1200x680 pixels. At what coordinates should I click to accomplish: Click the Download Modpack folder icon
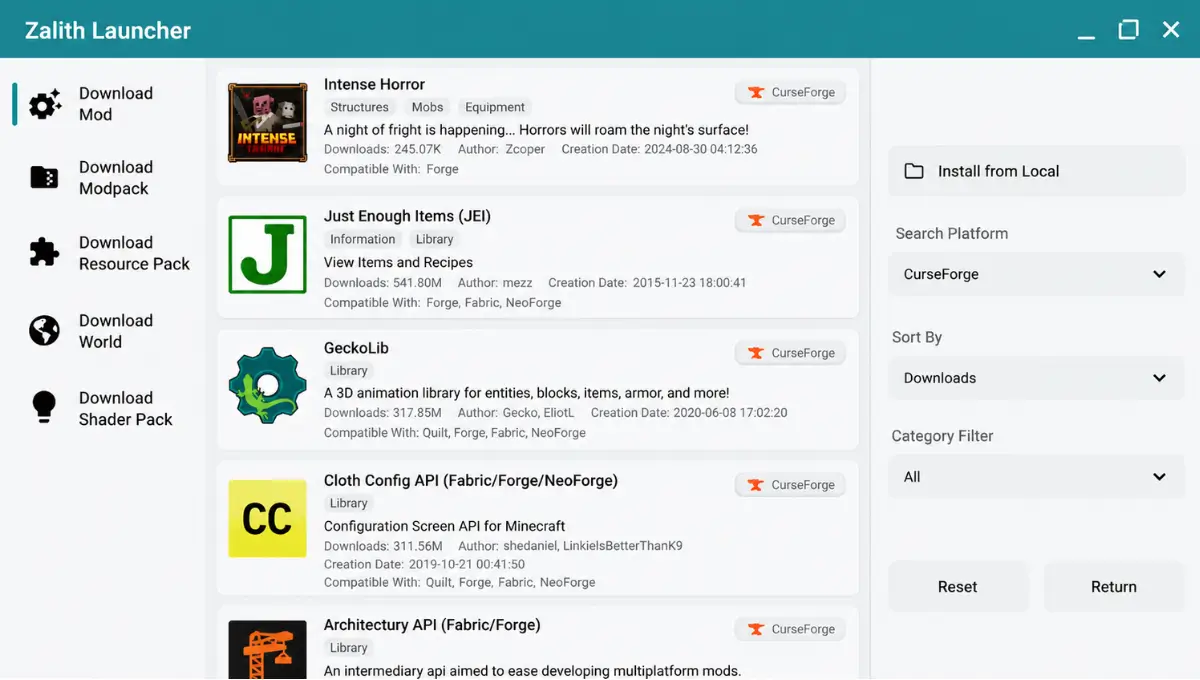[x=44, y=178]
